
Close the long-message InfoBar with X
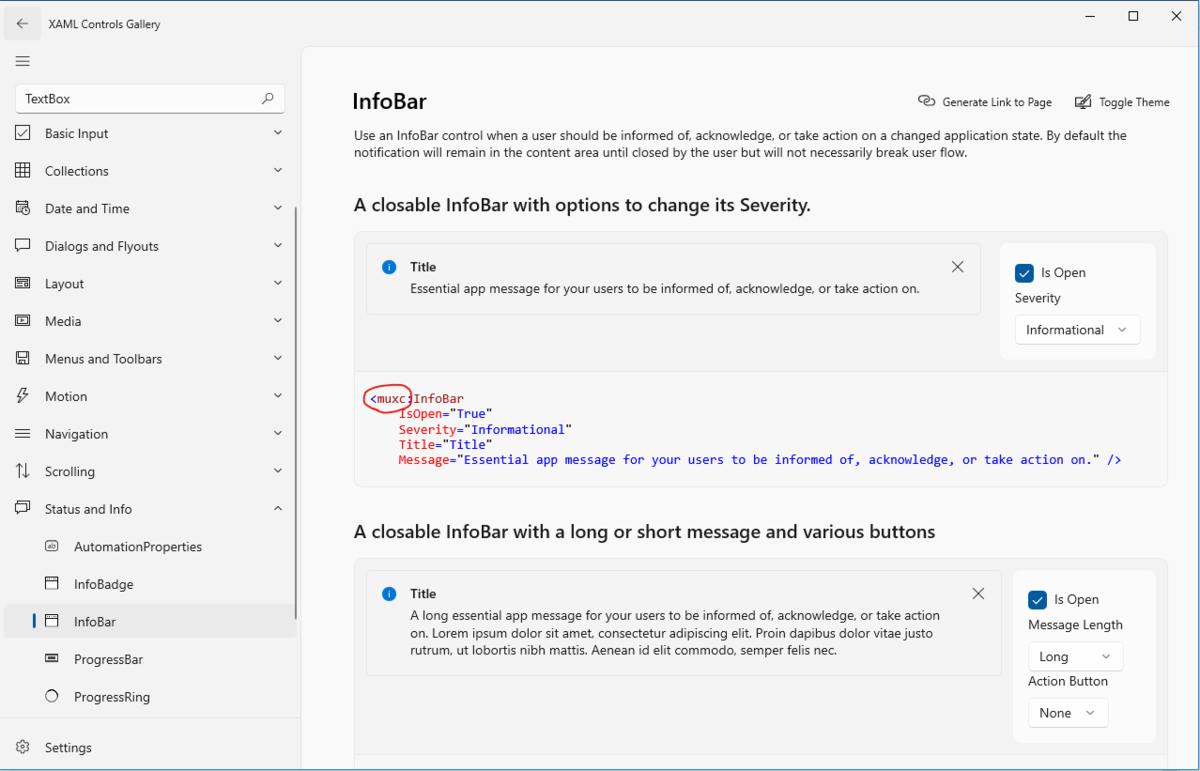coord(979,594)
